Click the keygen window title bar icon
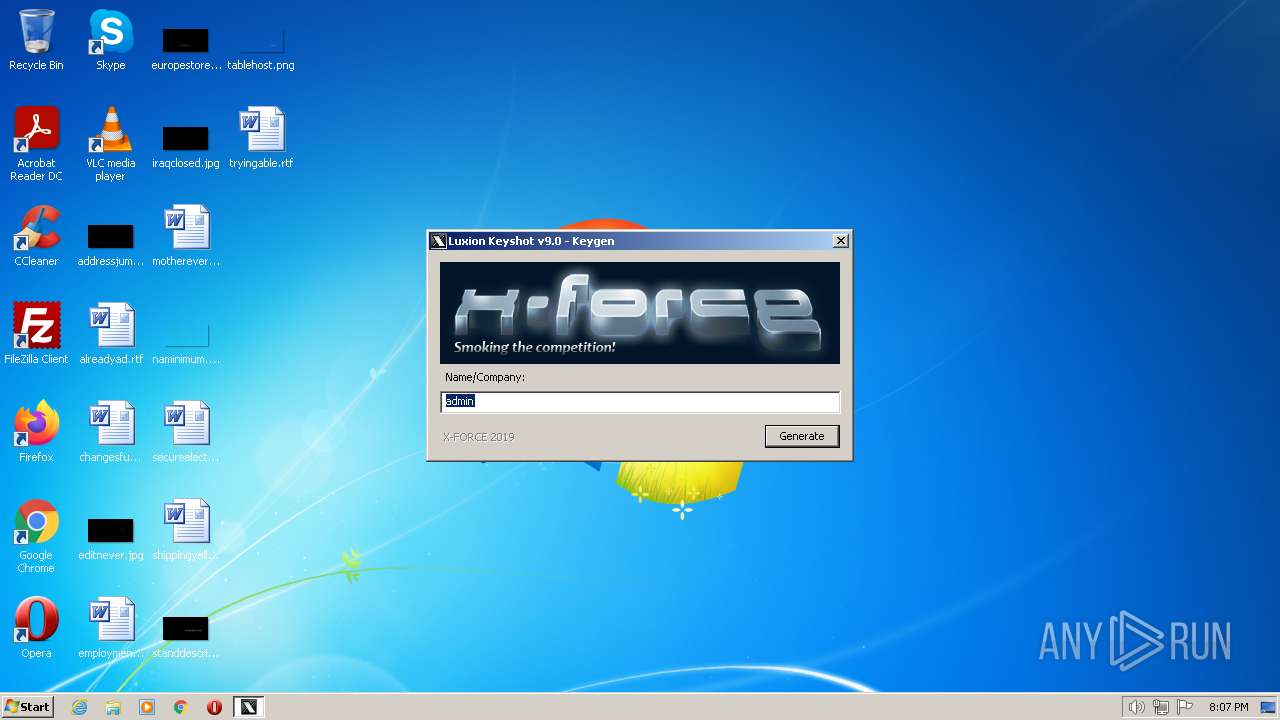Viewport: 1280px width, 720px height. pyautogui.click(x=438, y=240)
